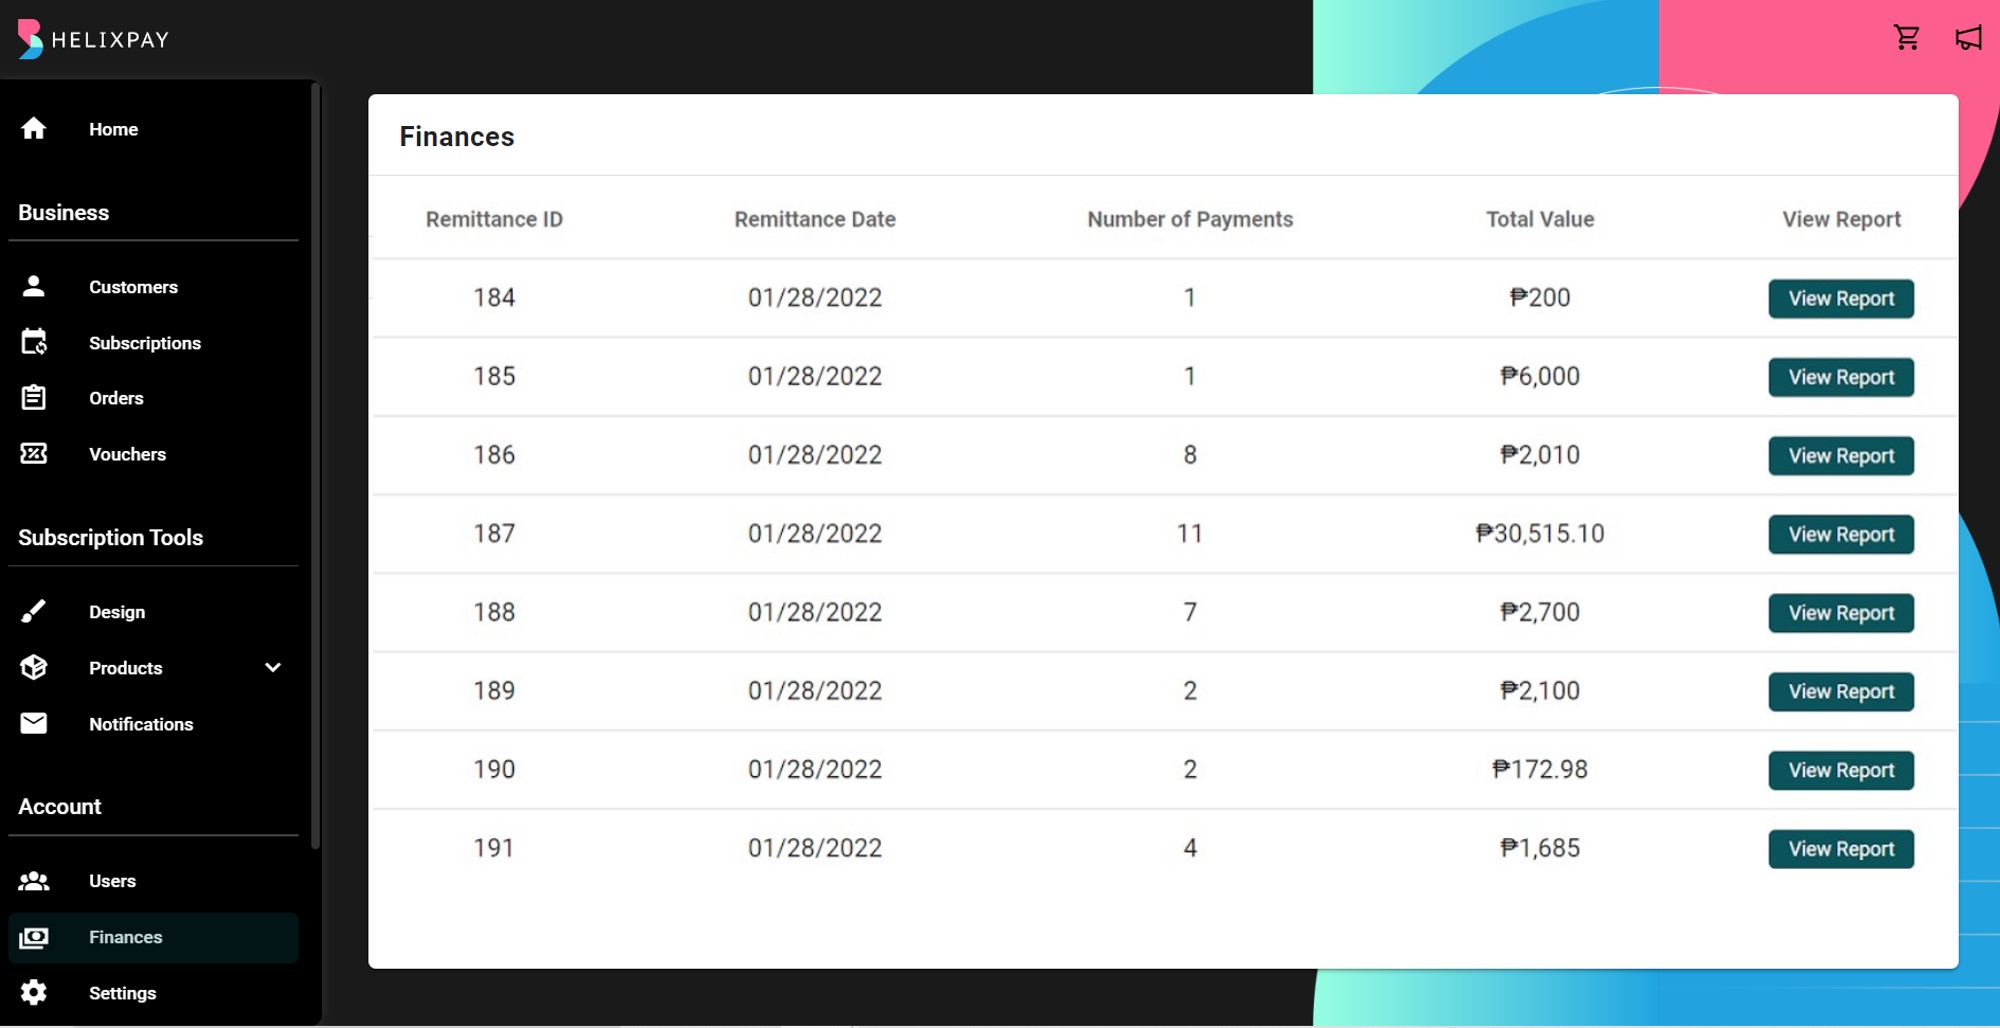Click the Account section heading
The height and width of the screenshot is (1028, 2000).
60,806
